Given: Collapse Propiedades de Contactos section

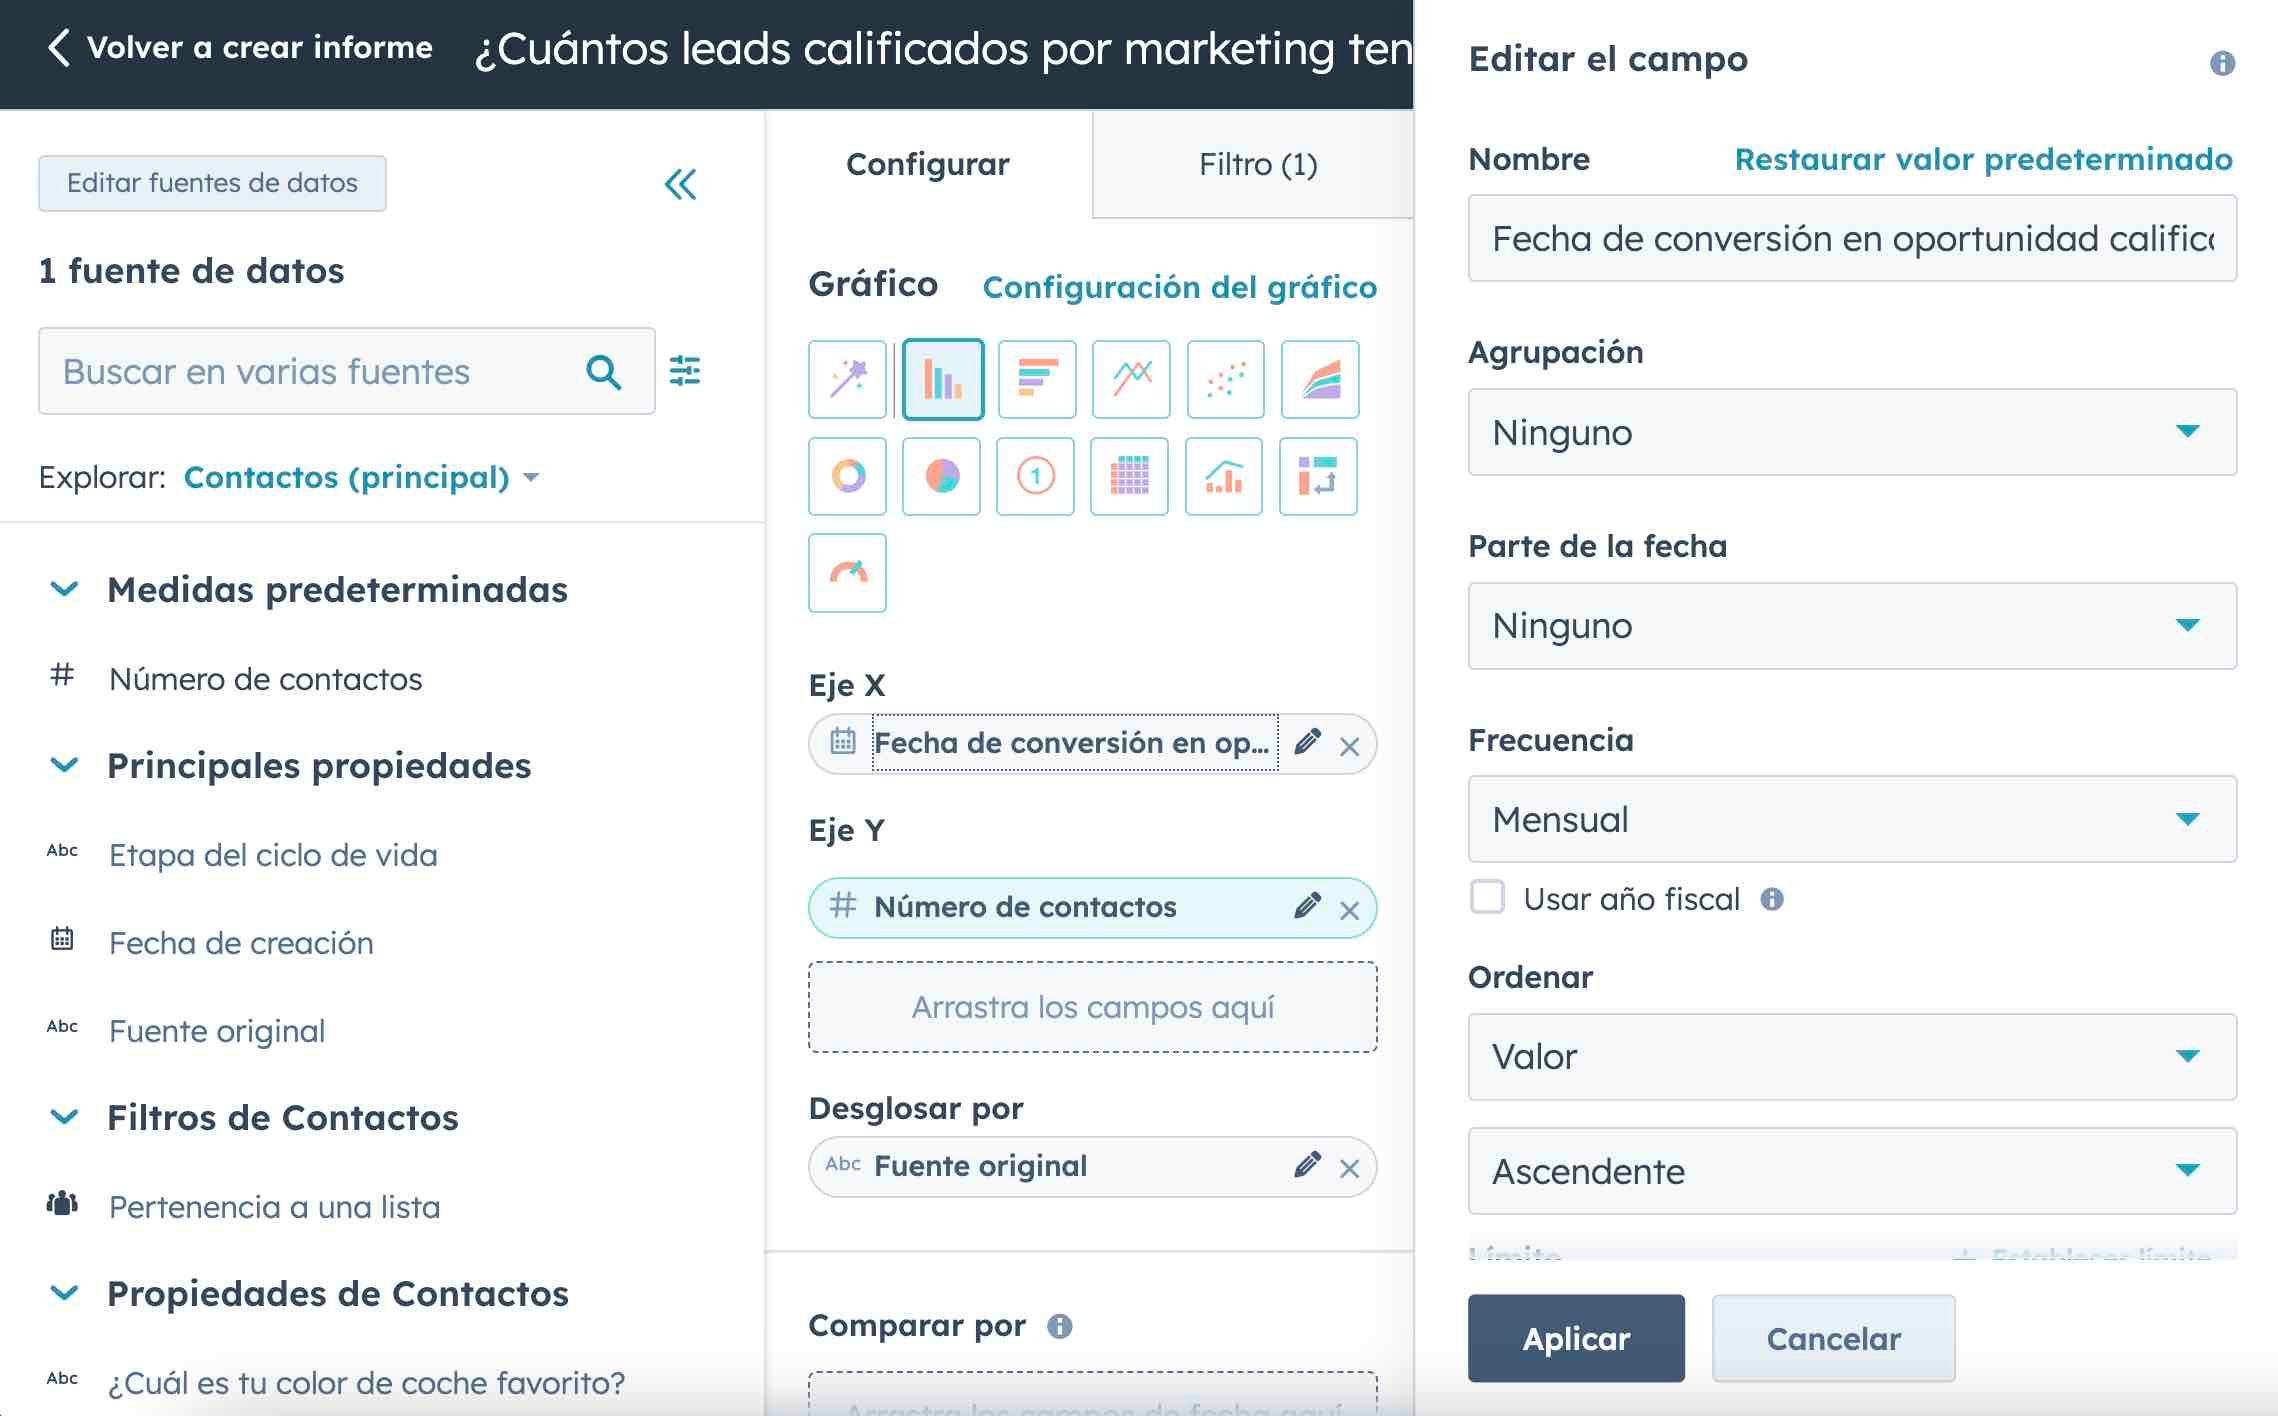Looking at the screenshot, I should pyautogui.click(x=64, y=1293).
